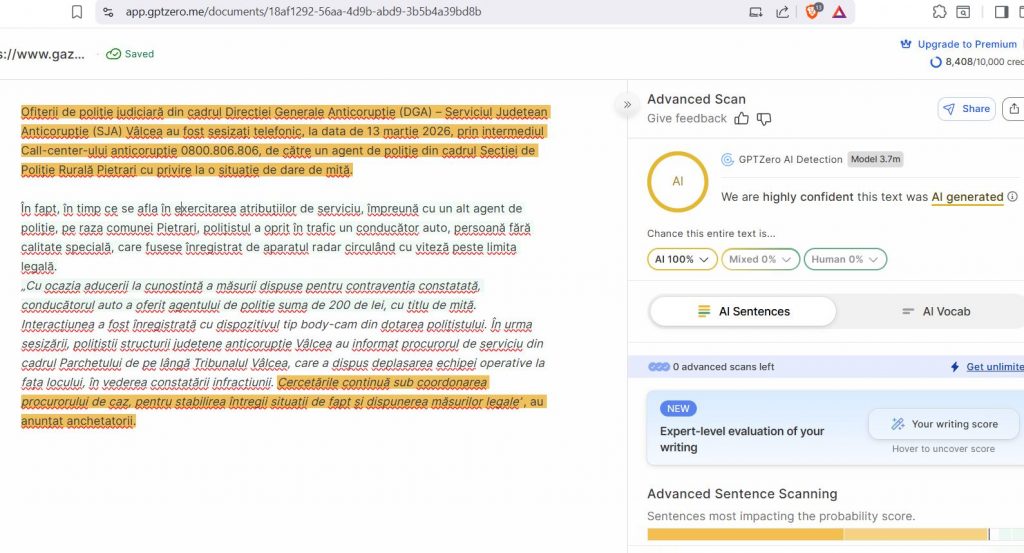Click the Brave Rewards triangle icon
1024x553 pixels.
click(839, 12)
